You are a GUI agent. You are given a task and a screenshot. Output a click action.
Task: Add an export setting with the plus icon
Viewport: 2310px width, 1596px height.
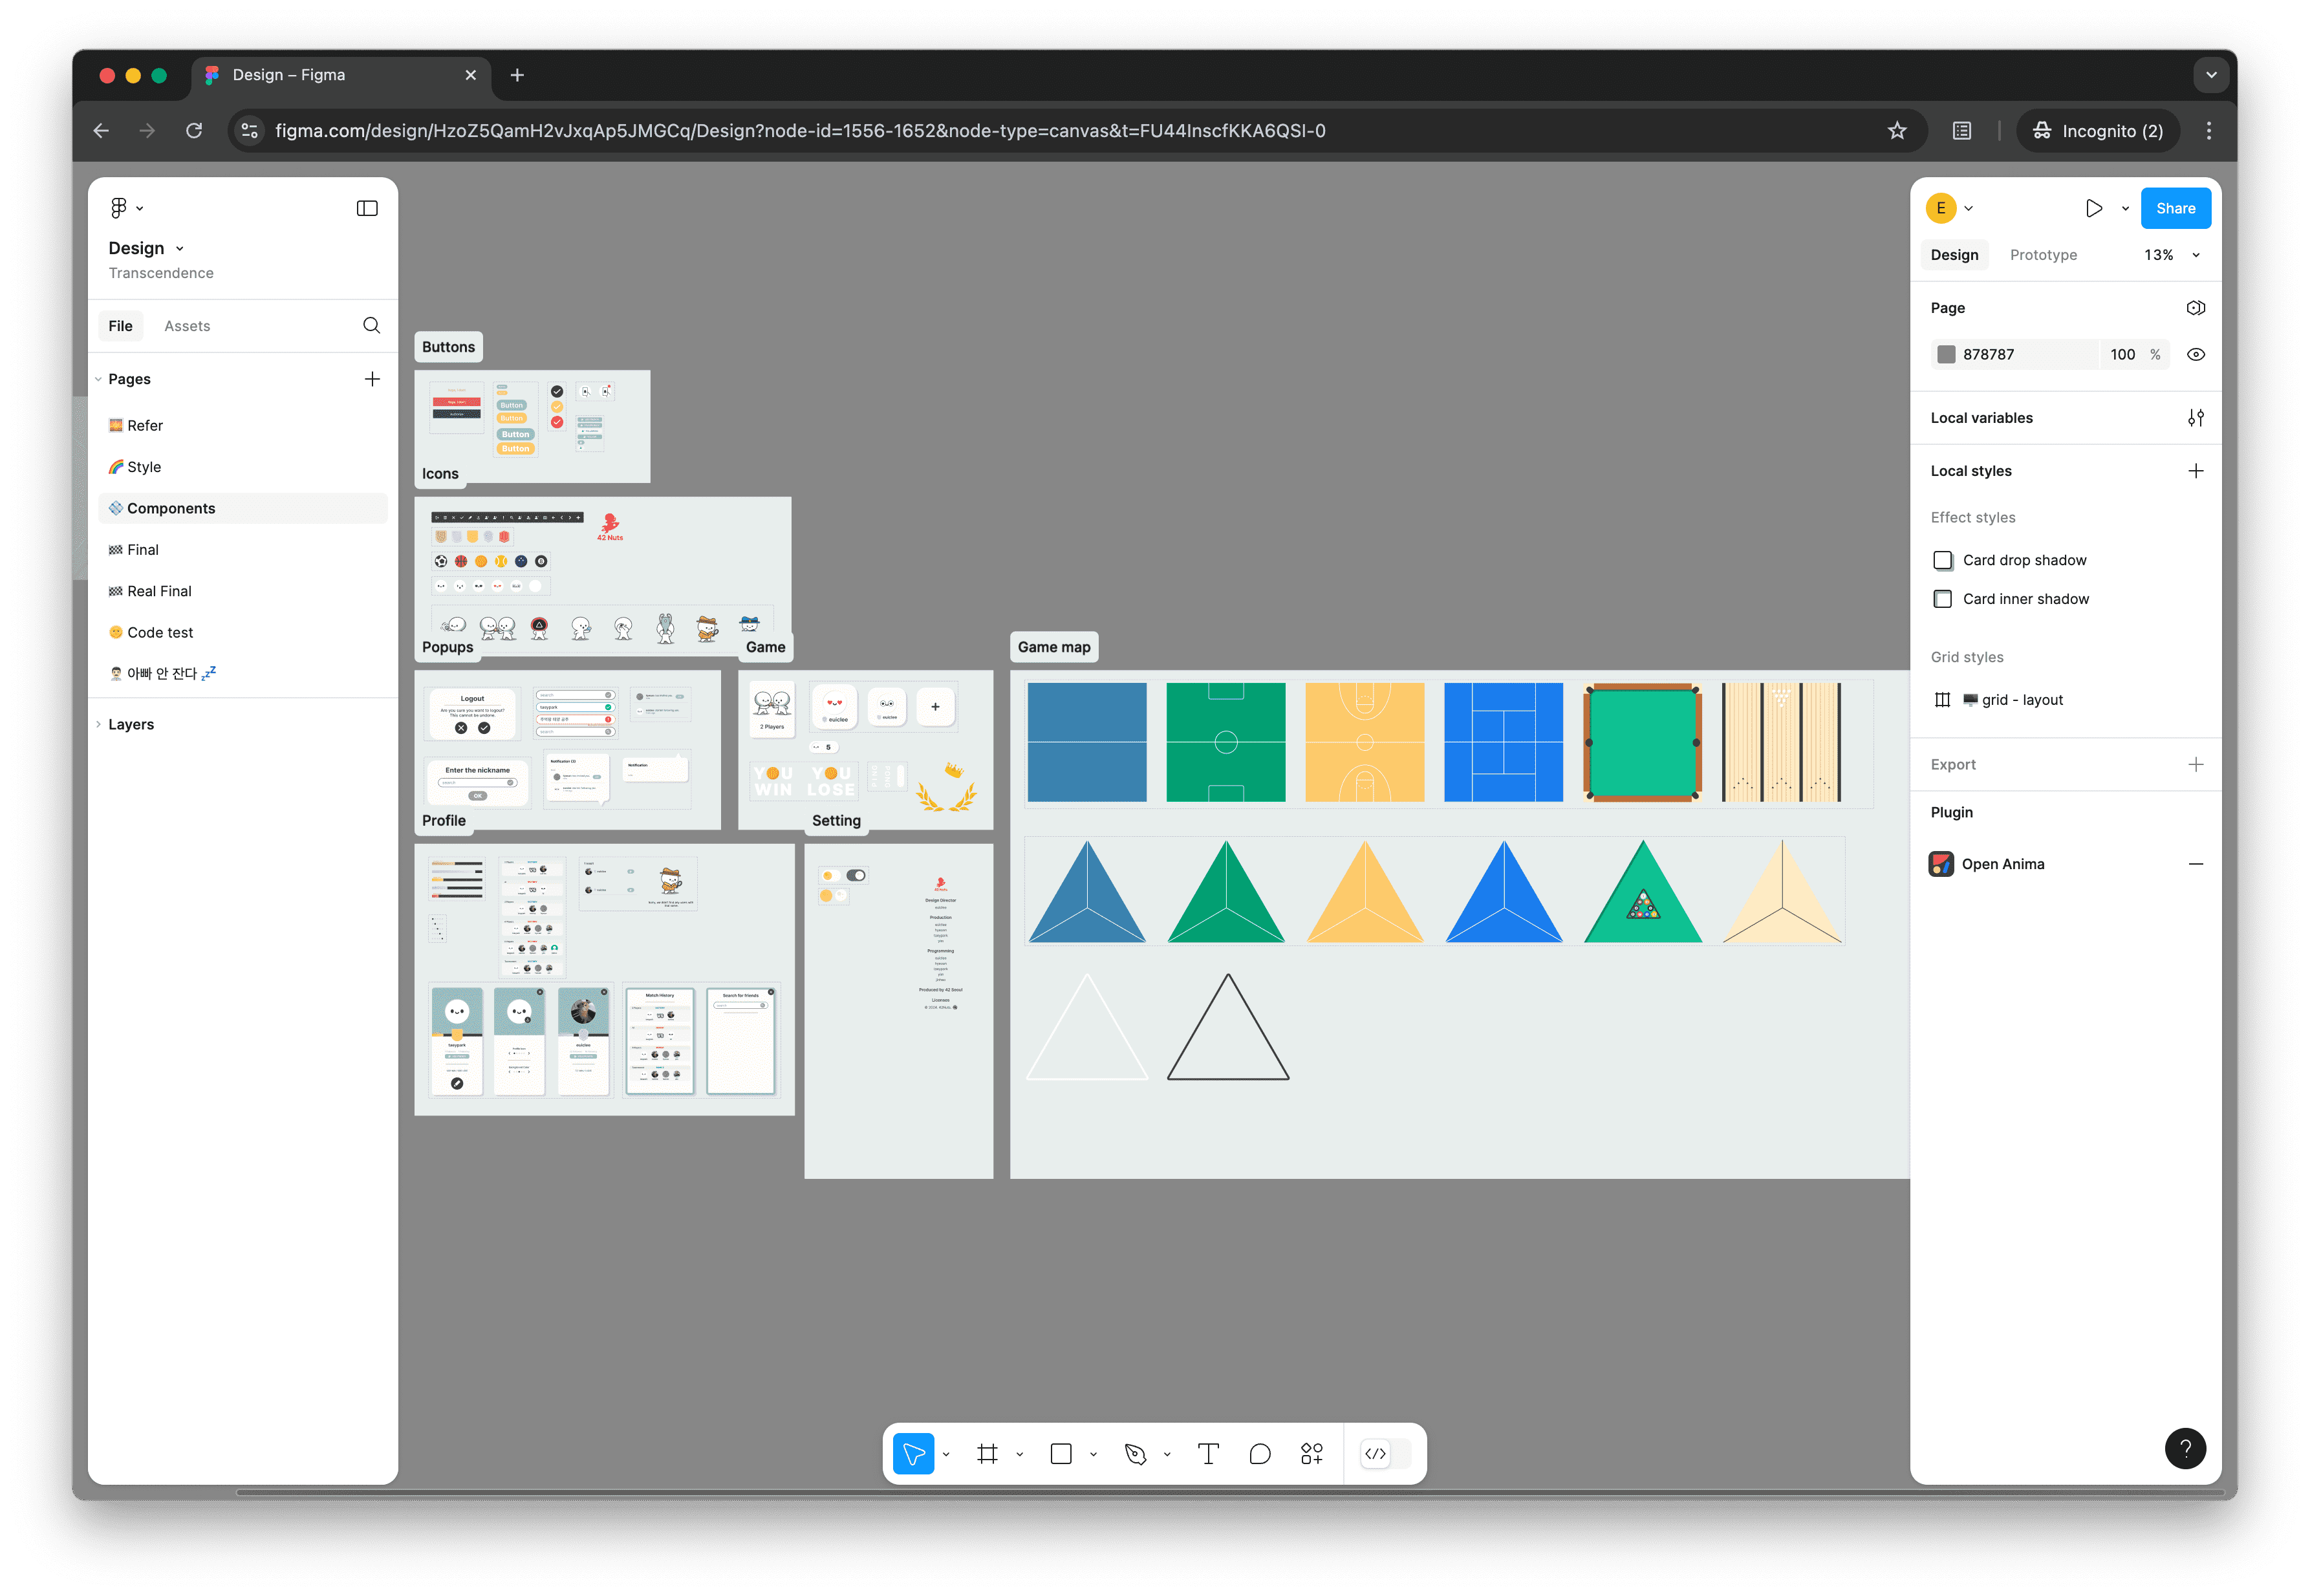pyautogui.click(x=2195, y=764)
